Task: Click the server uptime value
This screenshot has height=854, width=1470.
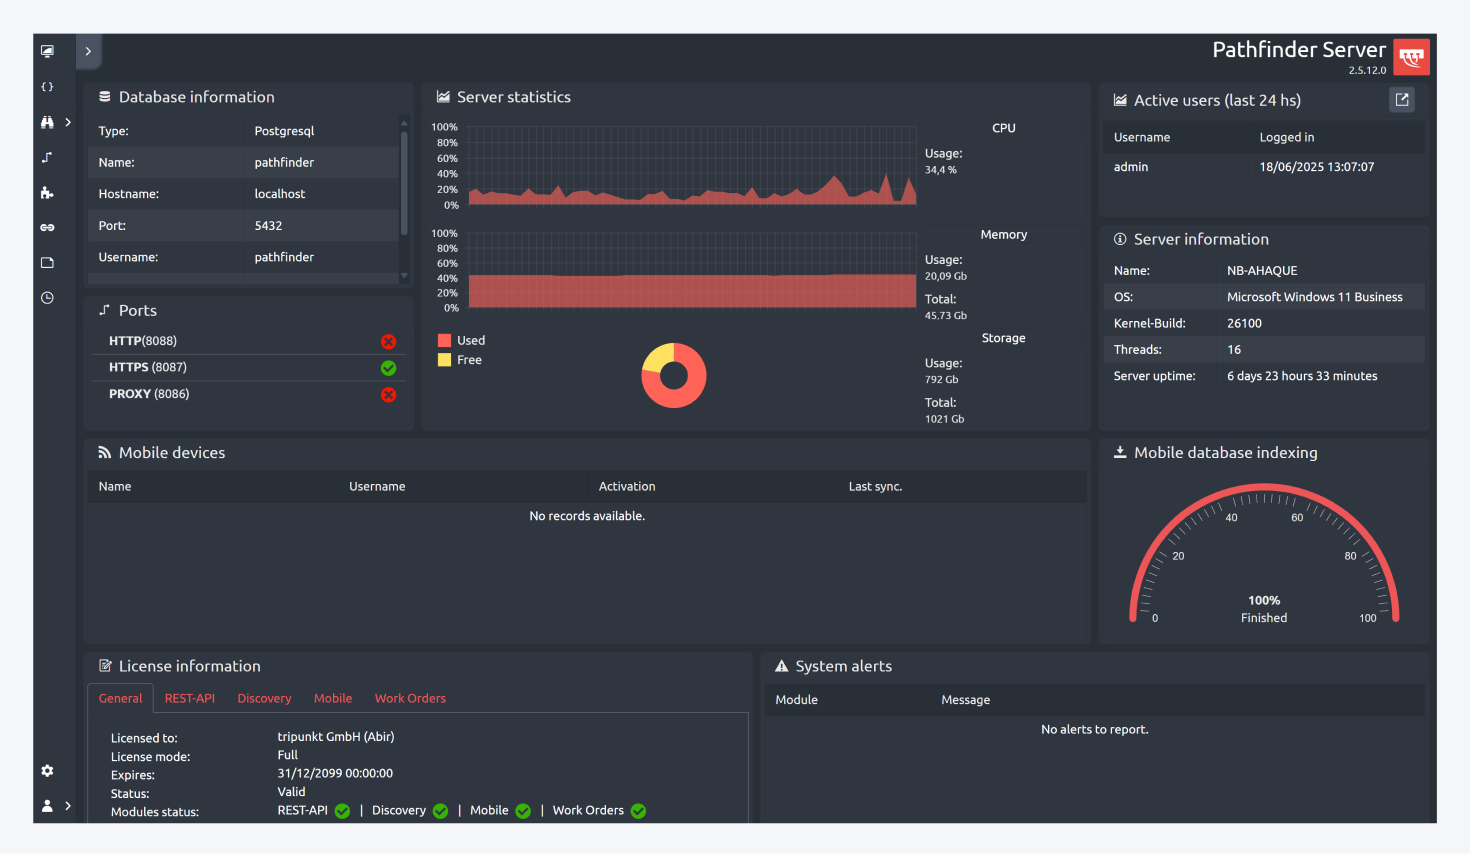Action: [x=1302, y=376]
